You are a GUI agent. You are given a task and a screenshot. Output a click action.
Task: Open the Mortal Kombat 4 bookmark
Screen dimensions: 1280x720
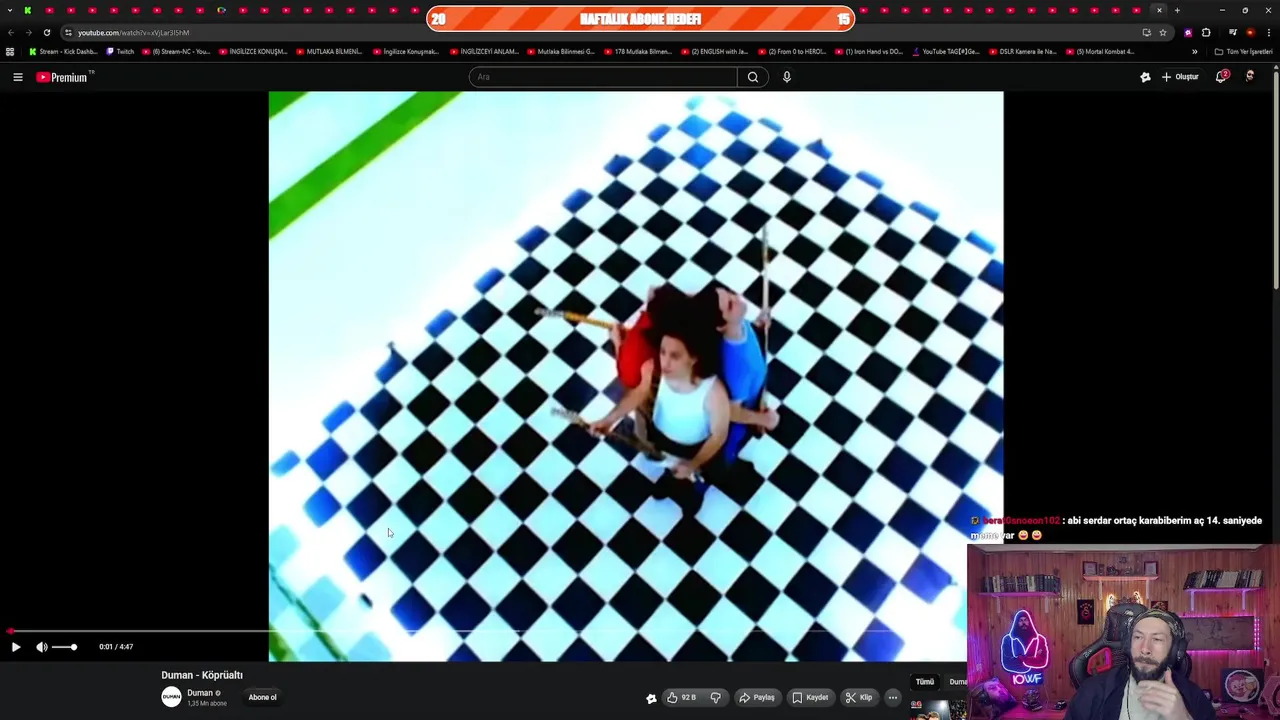1100,51
